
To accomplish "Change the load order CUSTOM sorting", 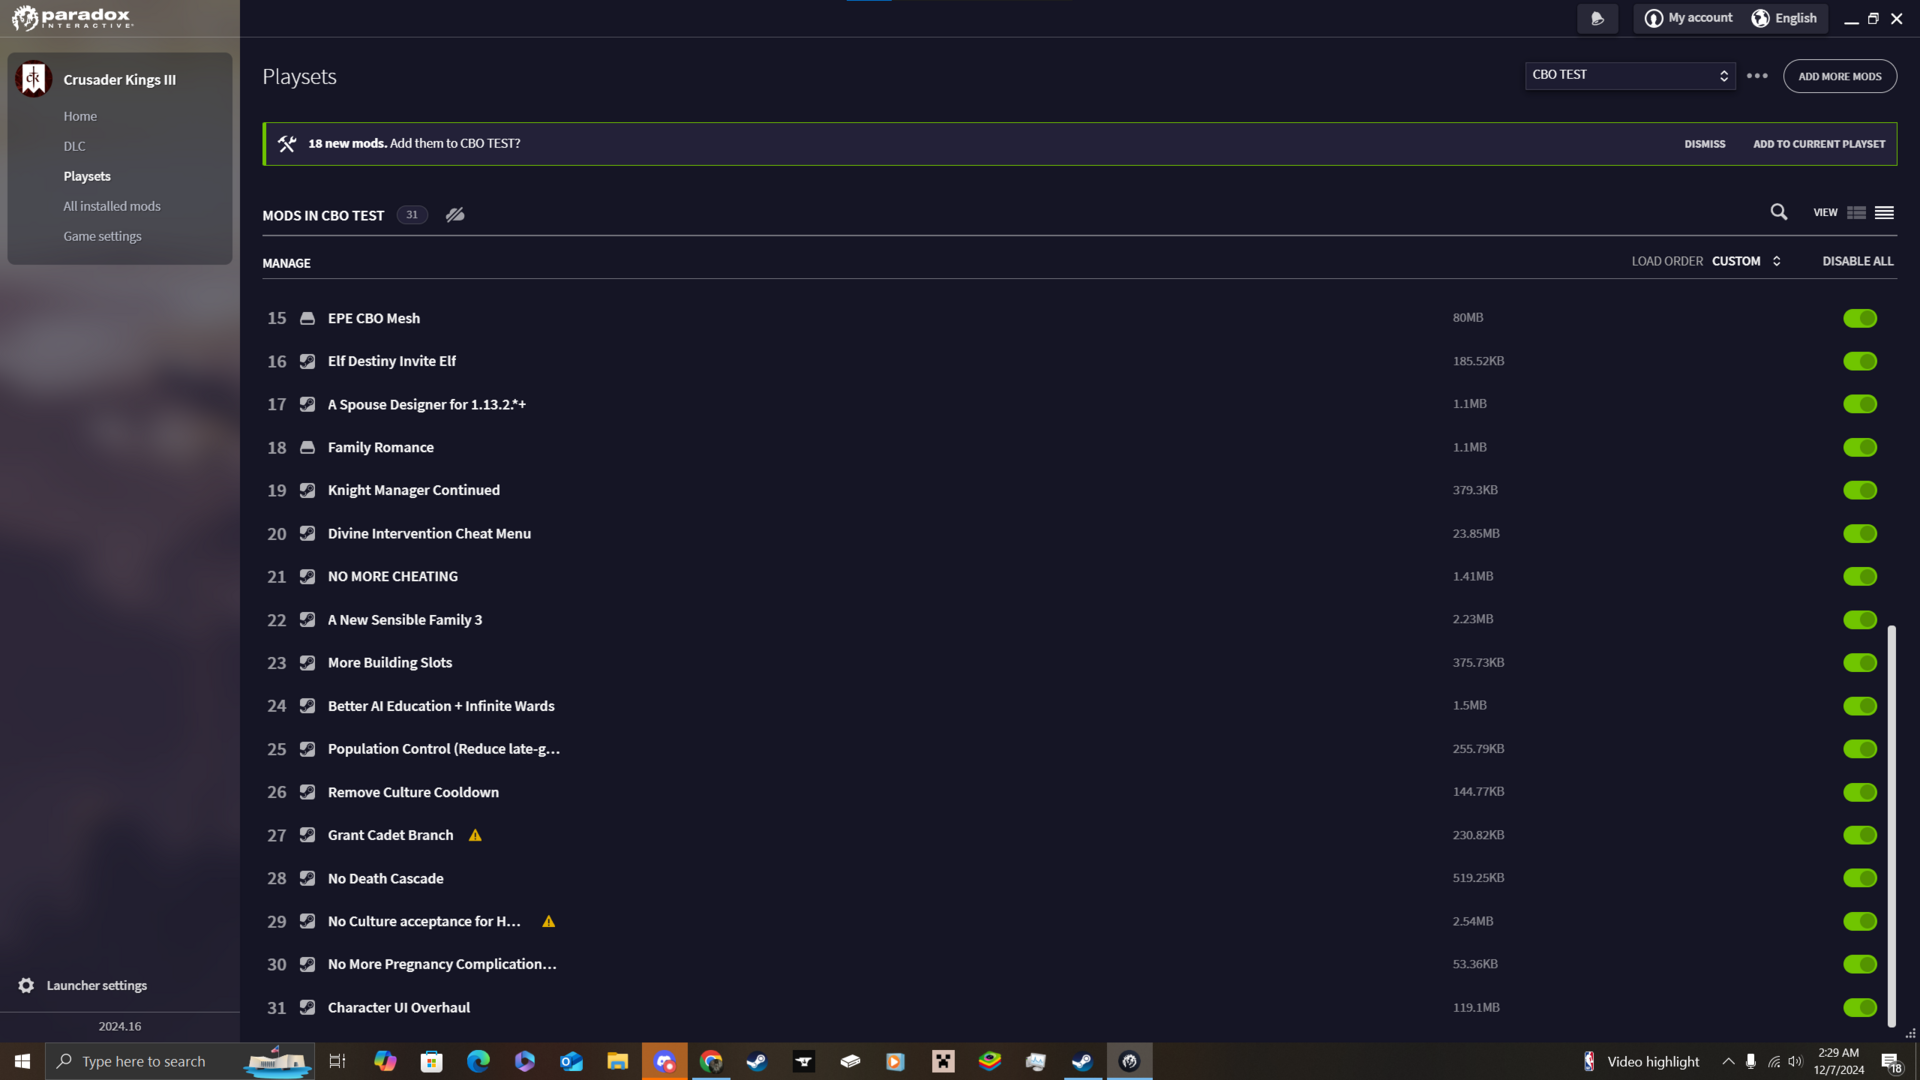I will [x=1746, y=261].
